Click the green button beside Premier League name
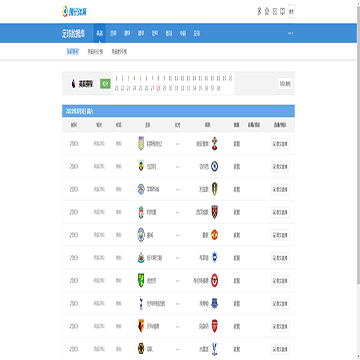The width and height of the screenshot is (360, 360). point(105,83)
